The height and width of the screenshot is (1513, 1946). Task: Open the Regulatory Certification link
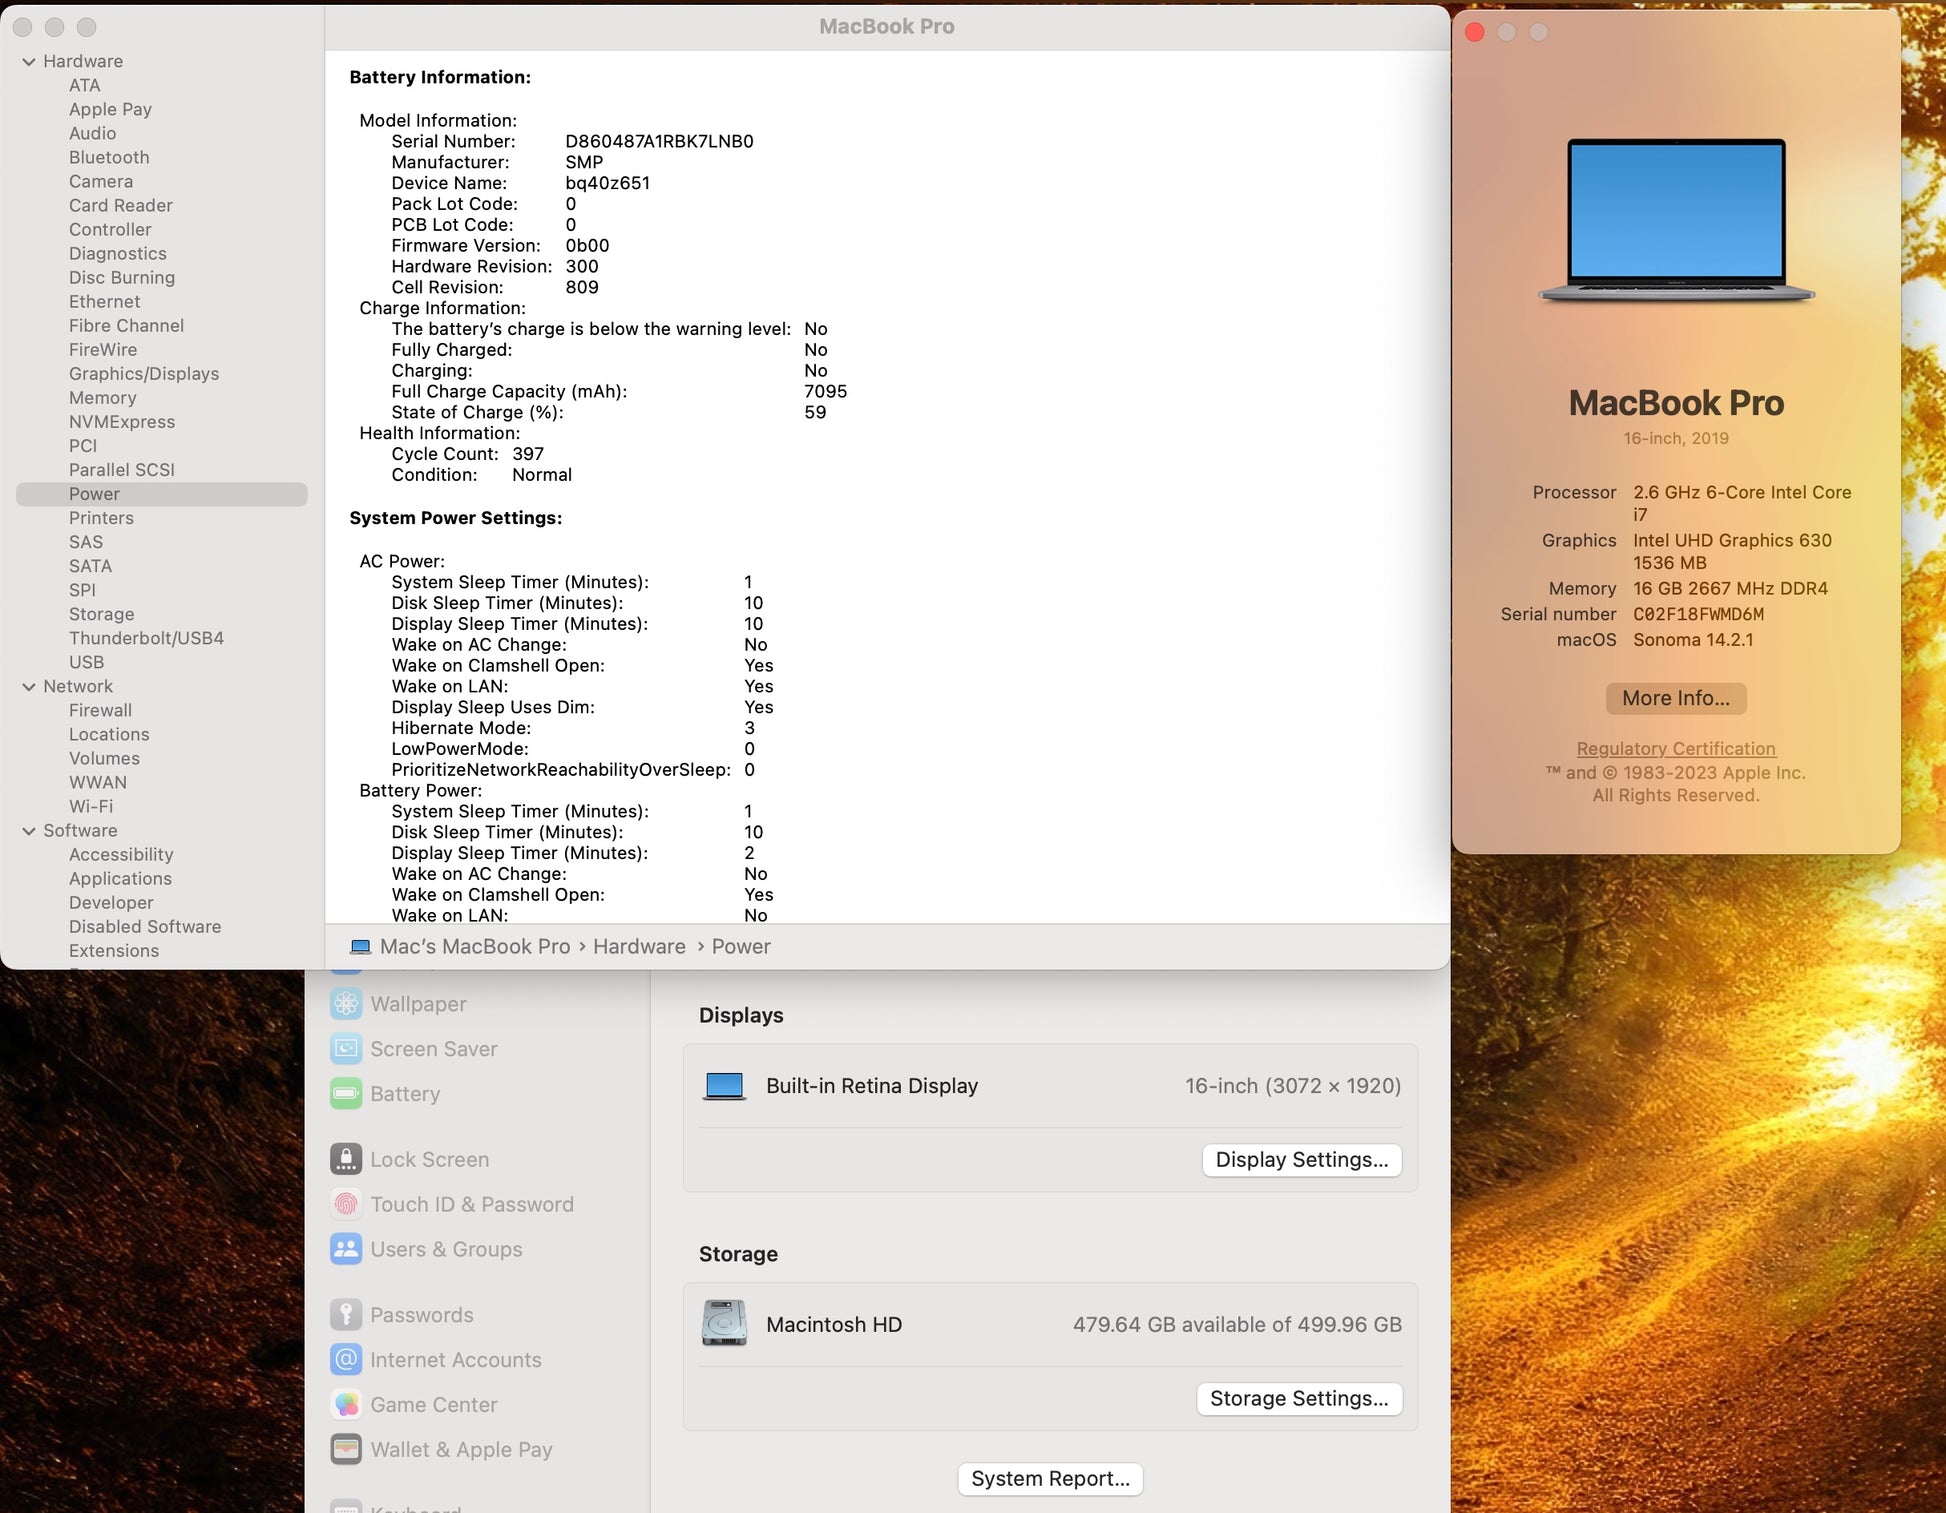(x=1675, y=748)
